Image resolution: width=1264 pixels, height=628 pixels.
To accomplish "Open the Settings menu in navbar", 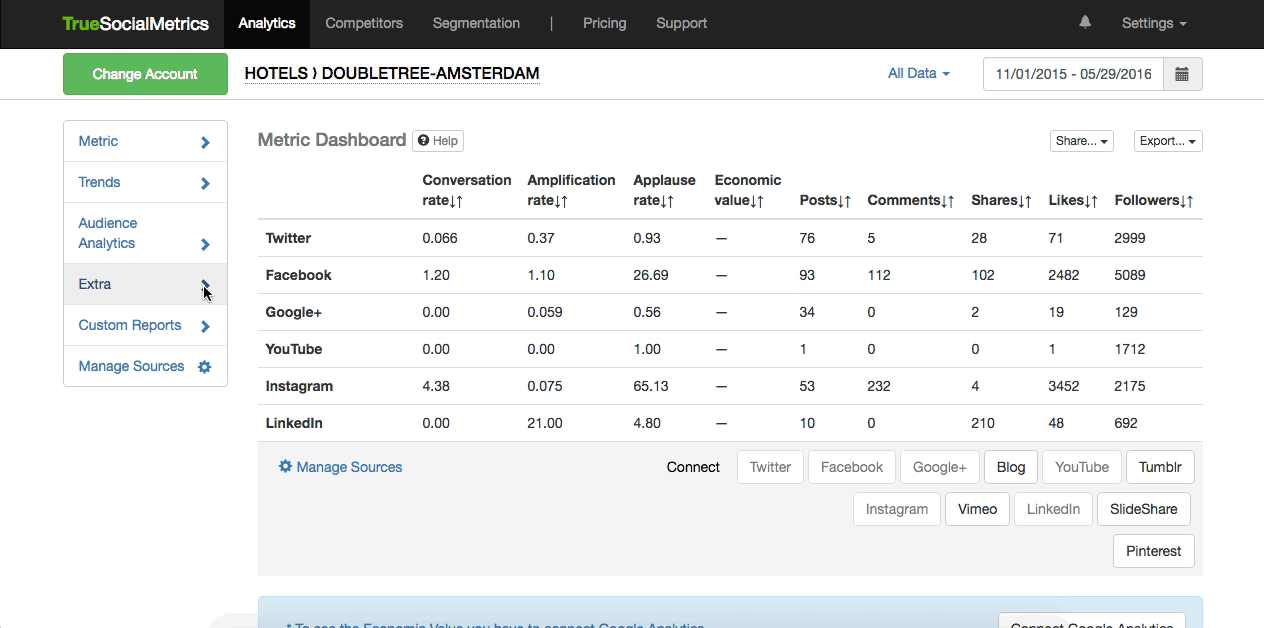I will point(1153,23).
